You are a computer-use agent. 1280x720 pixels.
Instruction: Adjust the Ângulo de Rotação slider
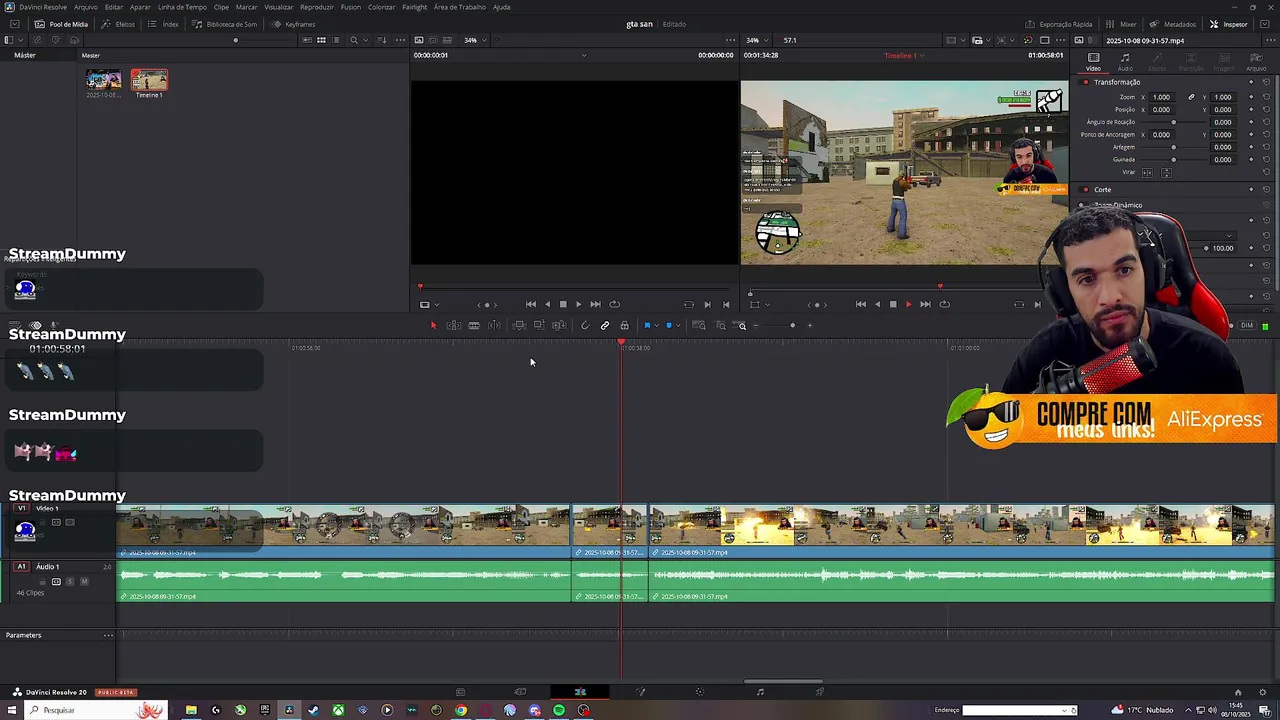point(1173,122)
